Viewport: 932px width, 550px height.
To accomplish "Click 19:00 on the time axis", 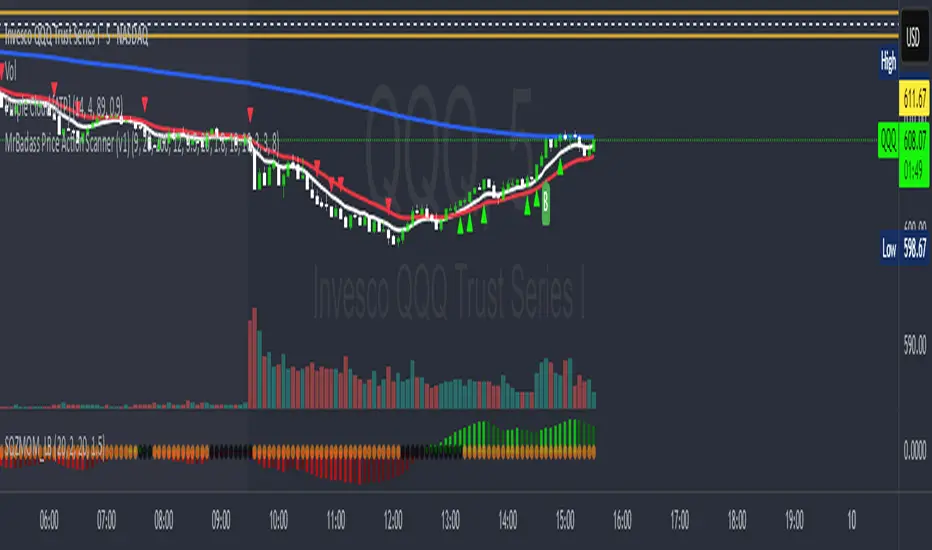I will coord(794,520).
